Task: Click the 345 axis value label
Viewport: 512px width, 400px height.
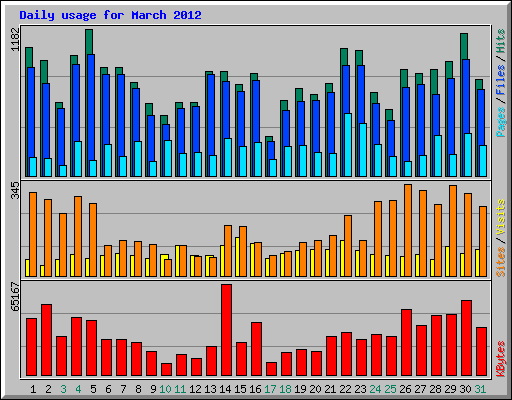Action: pyautogui.click(x=16, y=190)
